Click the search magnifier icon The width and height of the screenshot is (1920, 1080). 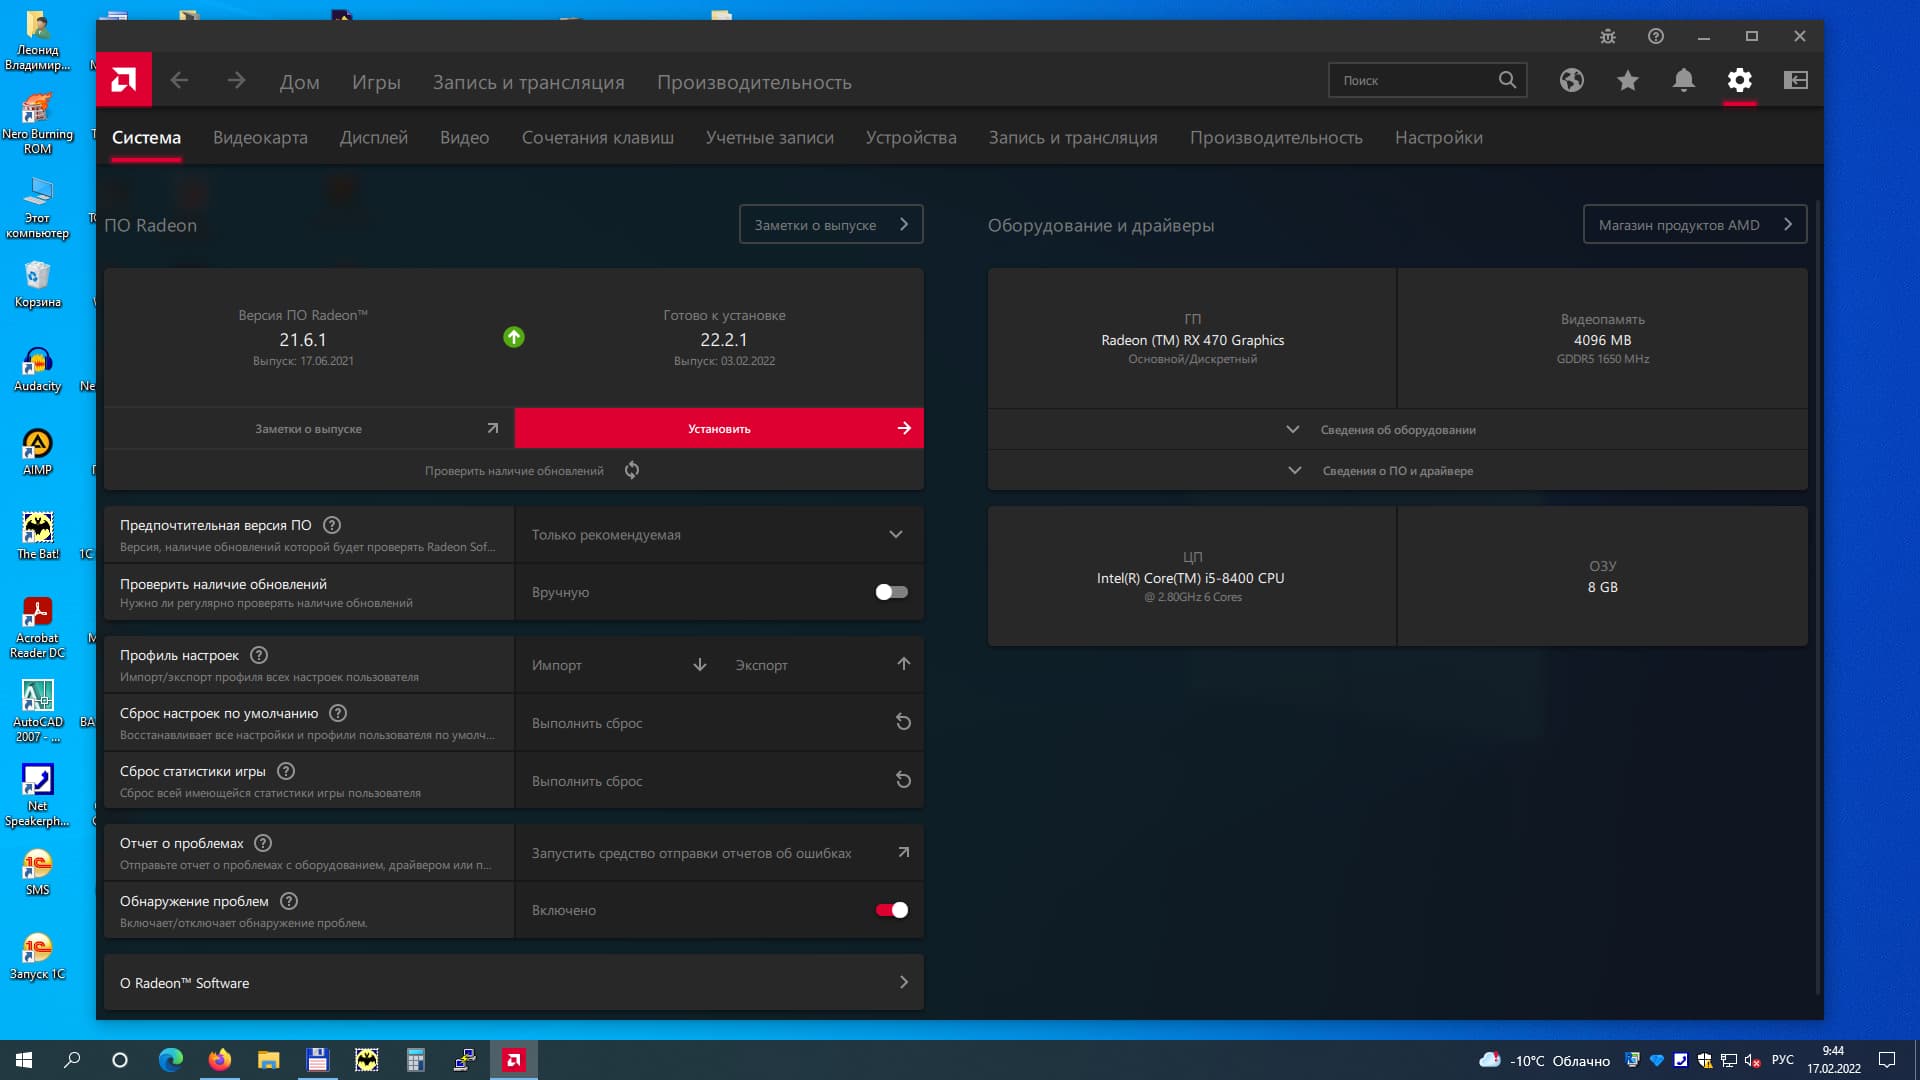click(1507, 80)
